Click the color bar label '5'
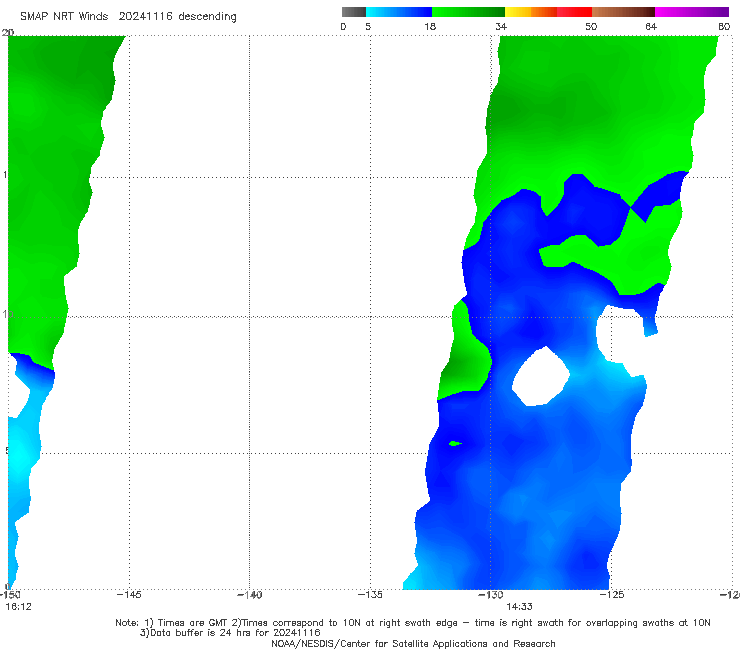The width and height of the screenshot is (740, 650). click(x=368, y=27)
